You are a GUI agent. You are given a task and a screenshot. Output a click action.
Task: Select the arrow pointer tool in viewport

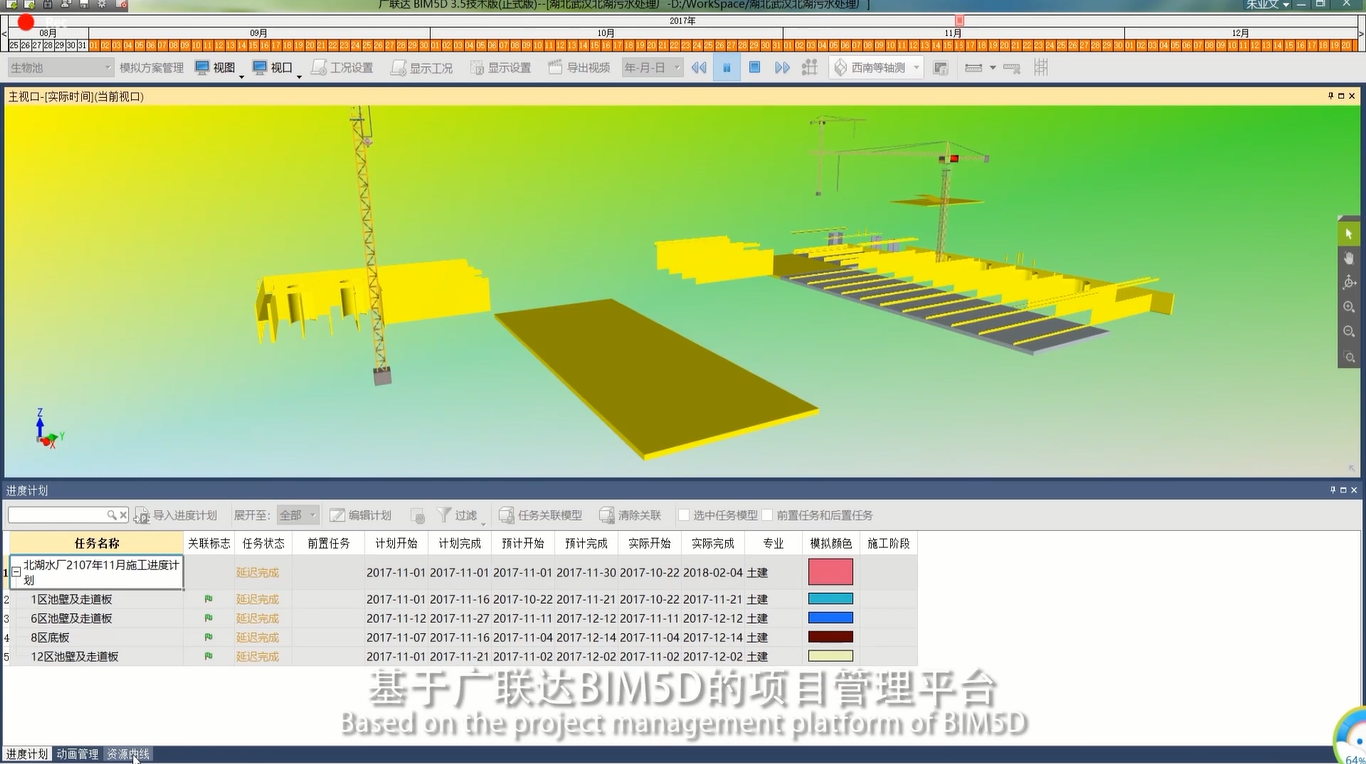coord(1349,233)
